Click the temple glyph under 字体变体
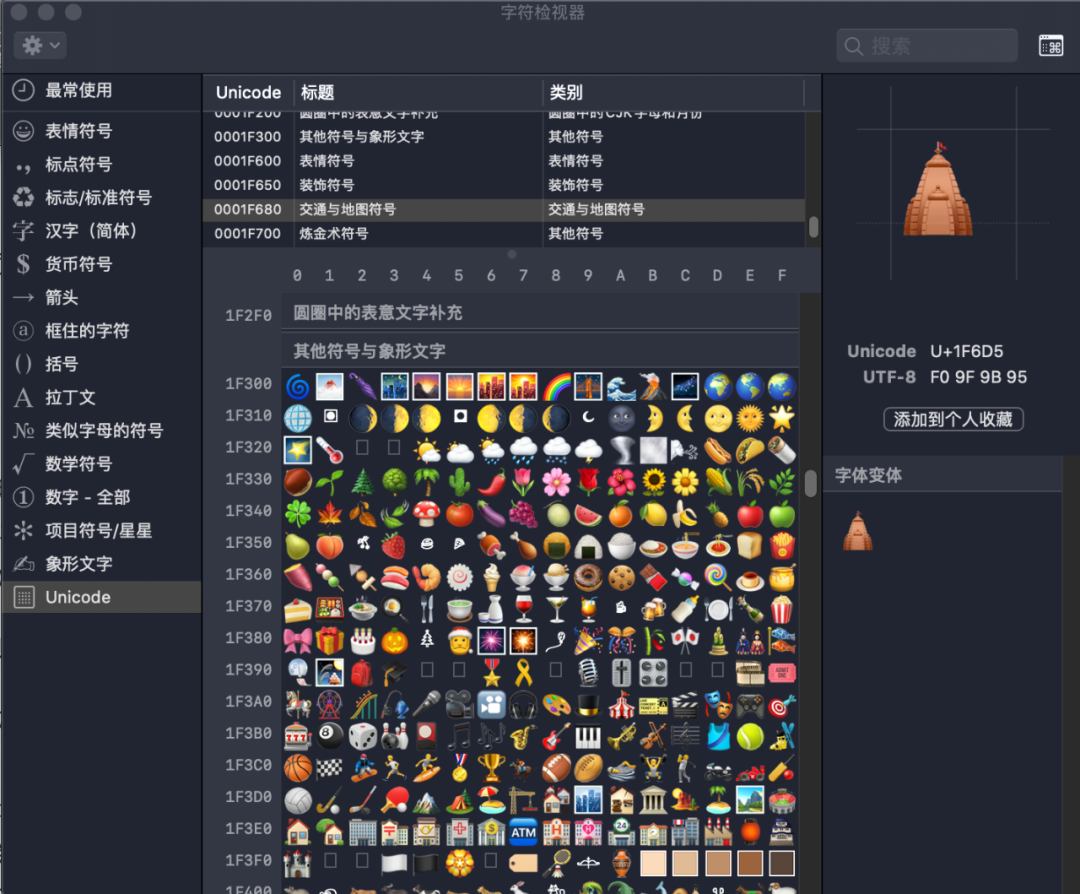Screen dimensions: 1080x894 point(857,530)
